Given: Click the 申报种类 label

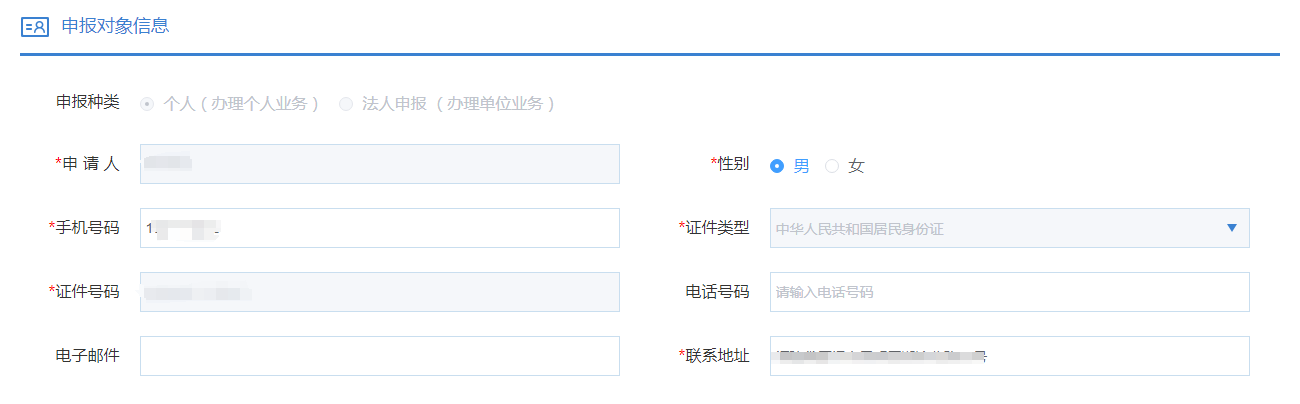Looking at the screenshot, I should (87, 103).
